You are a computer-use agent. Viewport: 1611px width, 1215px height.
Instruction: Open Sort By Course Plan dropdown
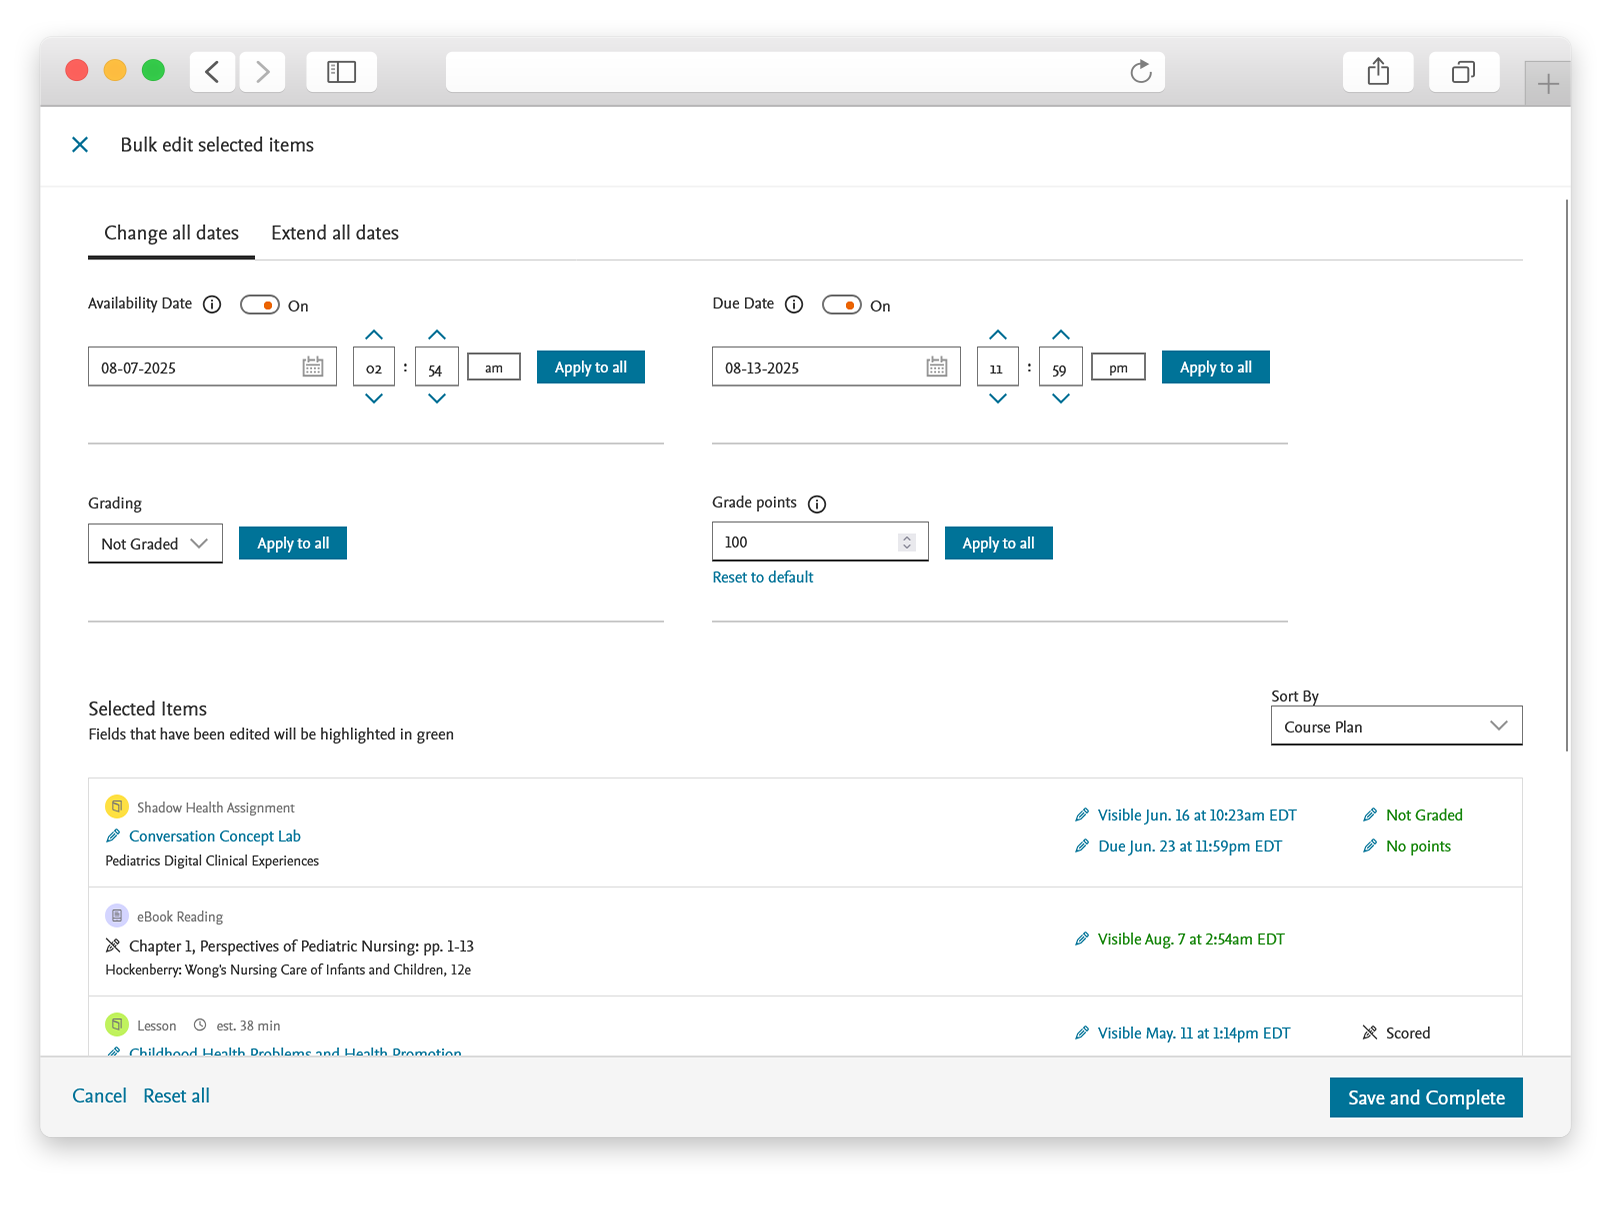1396,726
